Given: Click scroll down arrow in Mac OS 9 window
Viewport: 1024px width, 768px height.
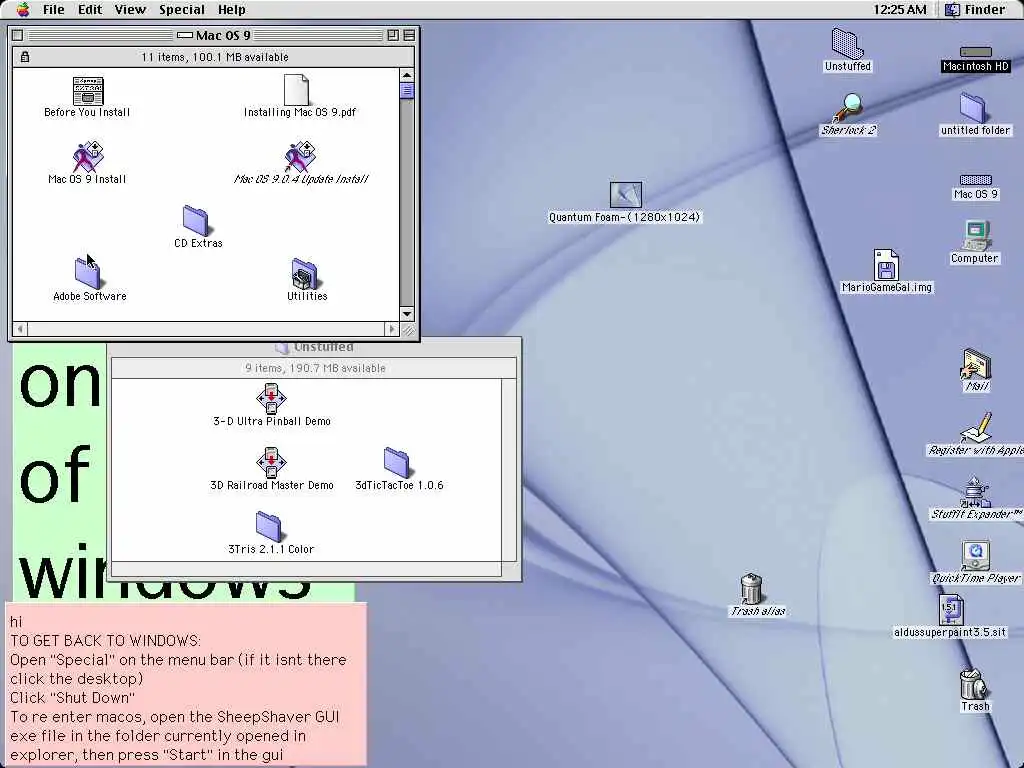Looking at the screenshot, I should point(406,313).
